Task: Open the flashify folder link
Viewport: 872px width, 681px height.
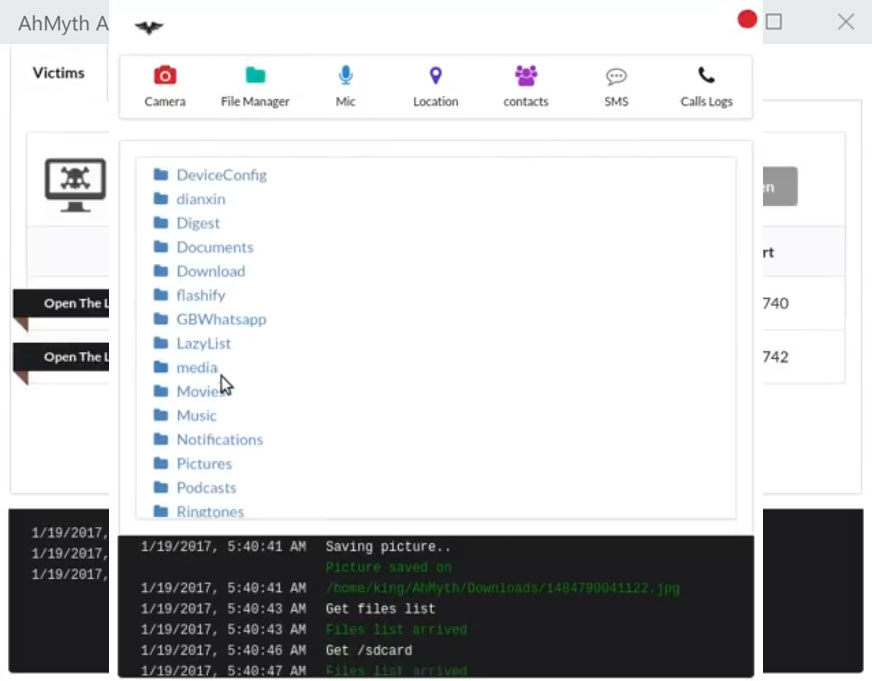Action: (x=201, y=295)
